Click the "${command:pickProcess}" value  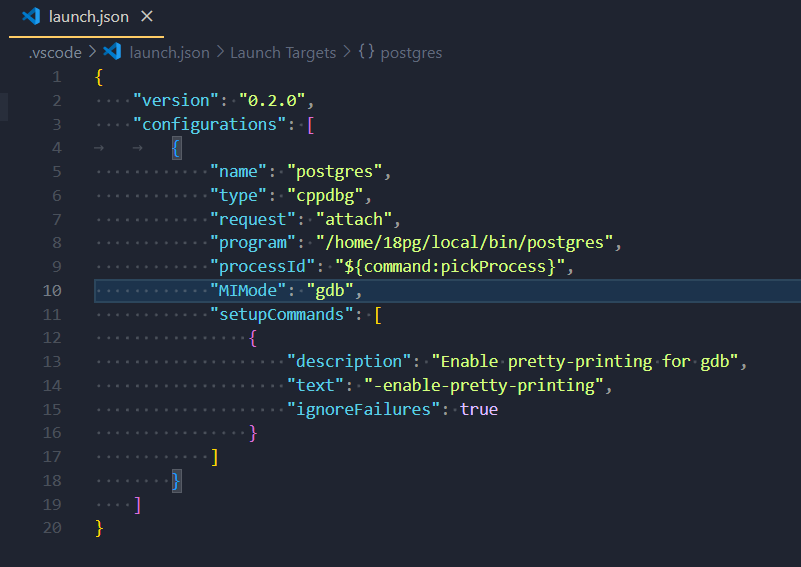pyautogui.click(x=450, y=267)
